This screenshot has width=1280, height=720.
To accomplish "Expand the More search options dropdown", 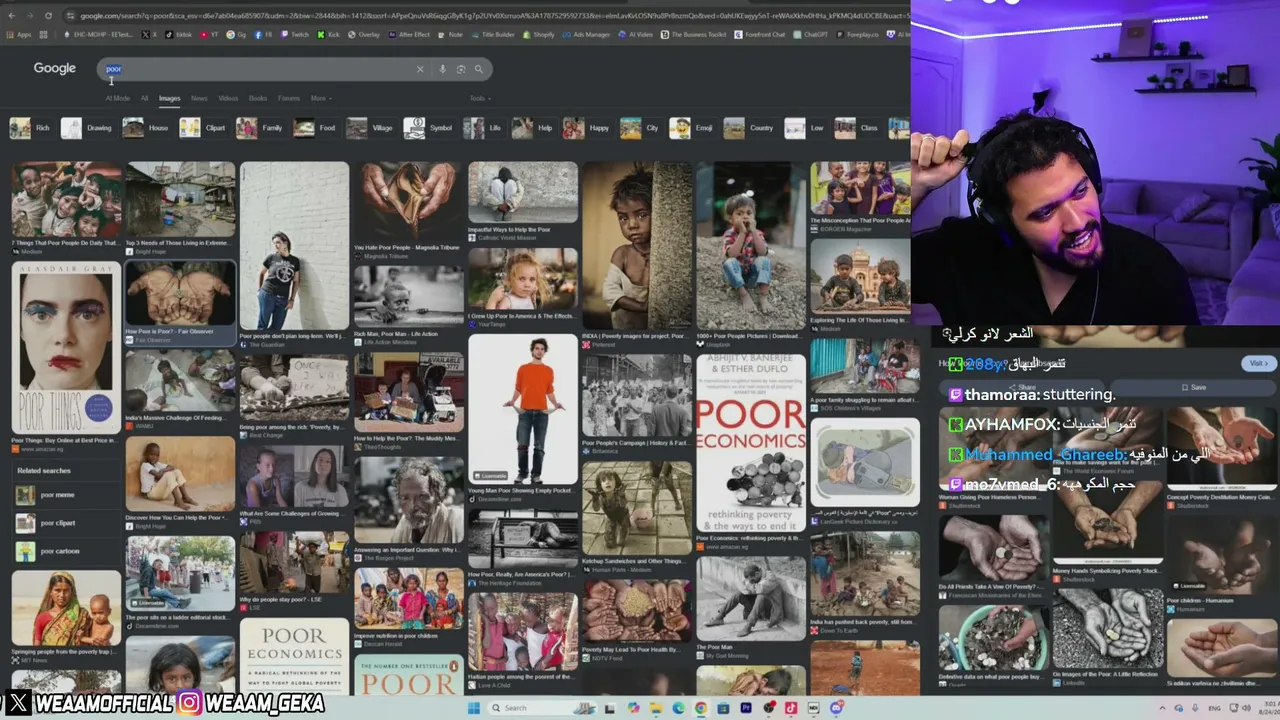I will 321,98.
